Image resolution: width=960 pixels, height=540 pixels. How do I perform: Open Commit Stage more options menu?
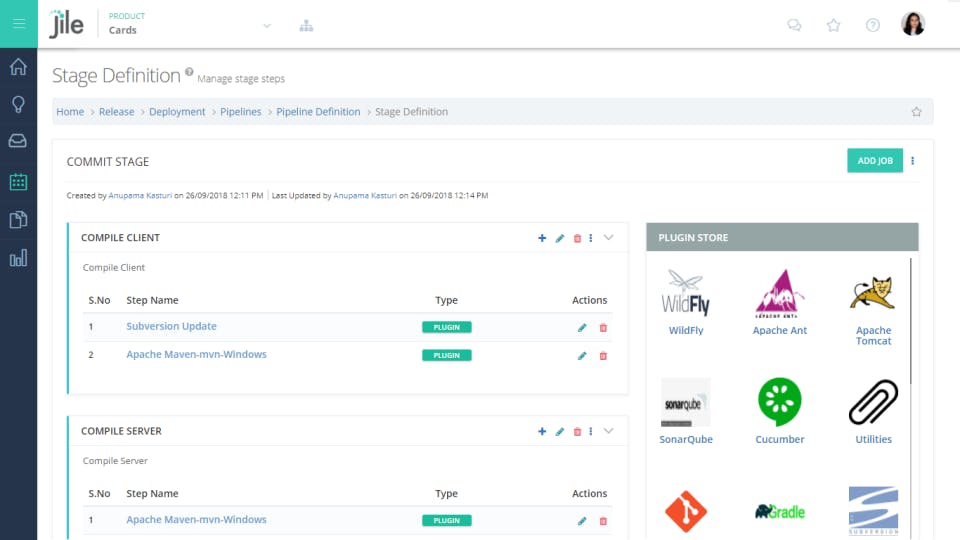(912, 161)
